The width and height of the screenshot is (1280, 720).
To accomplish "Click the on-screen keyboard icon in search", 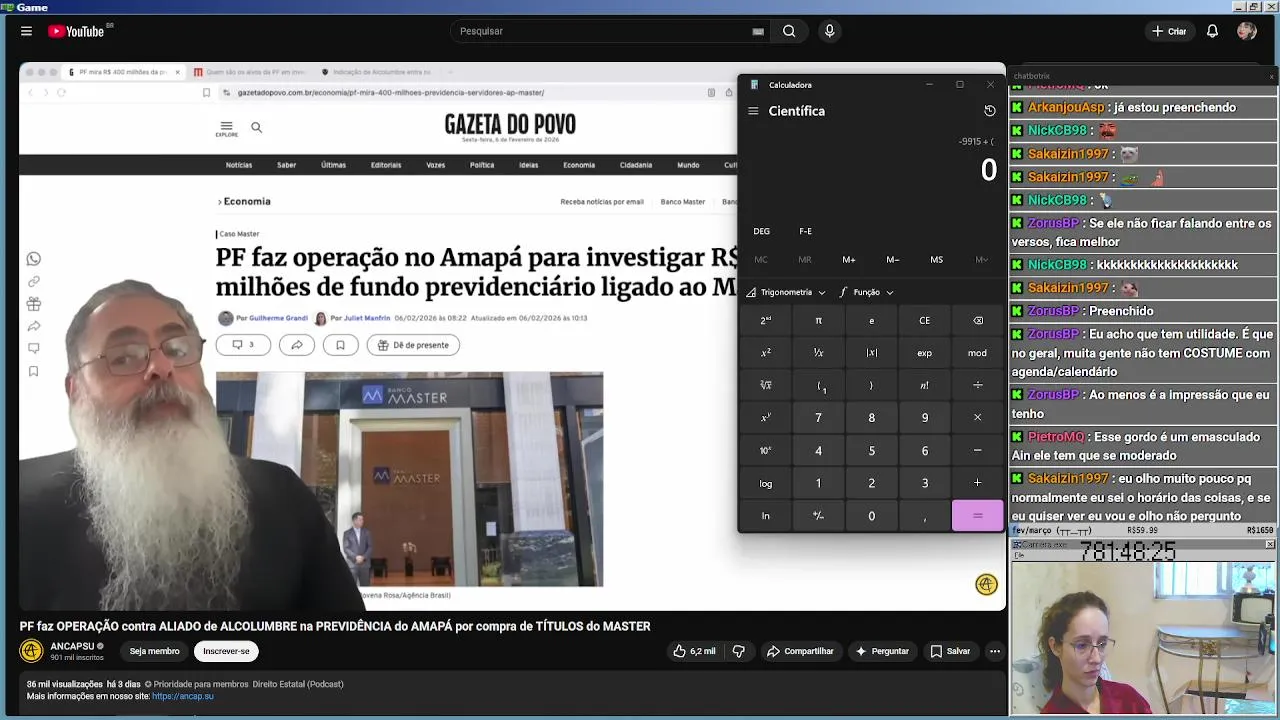I will pyautogui.click(x=758, y=32).
